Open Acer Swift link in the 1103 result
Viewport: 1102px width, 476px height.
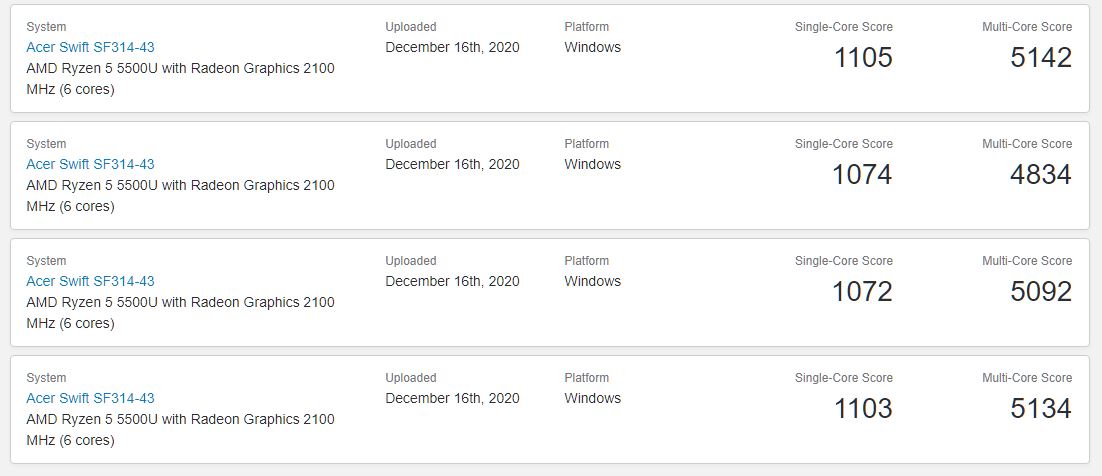click(90, 398)
